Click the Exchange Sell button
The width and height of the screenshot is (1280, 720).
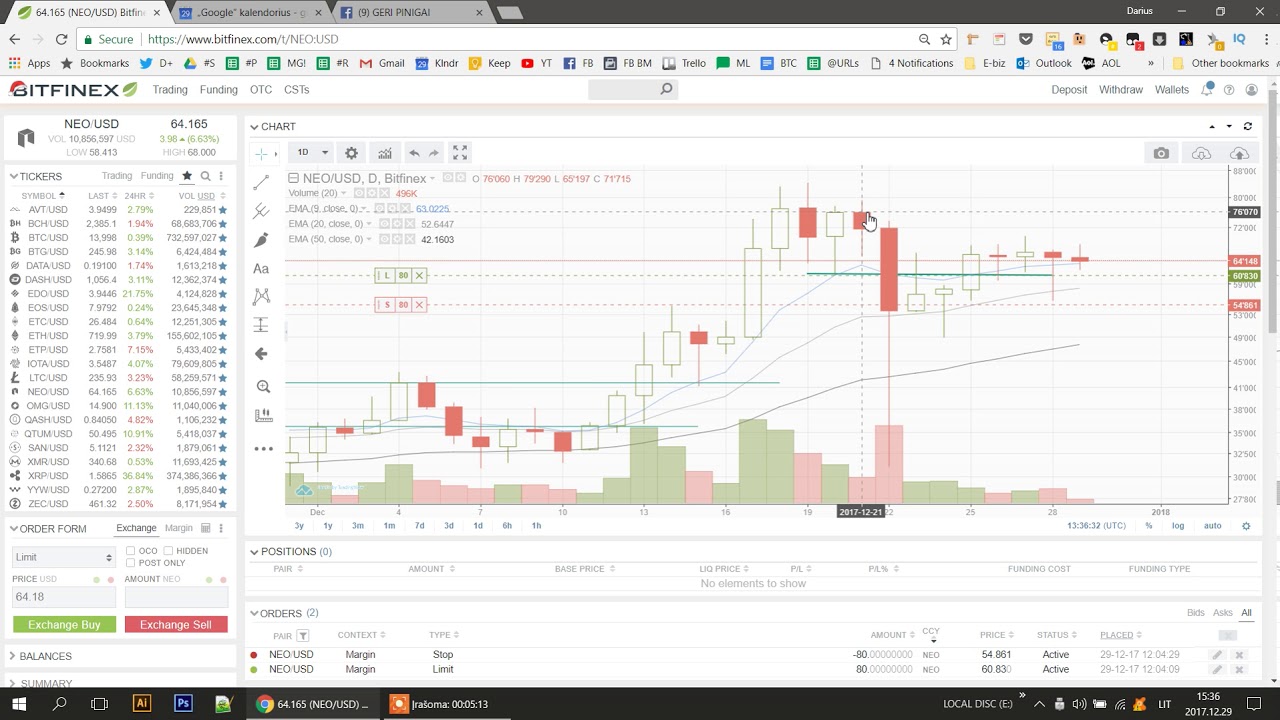pyautogui.click(x=176, y=624)
